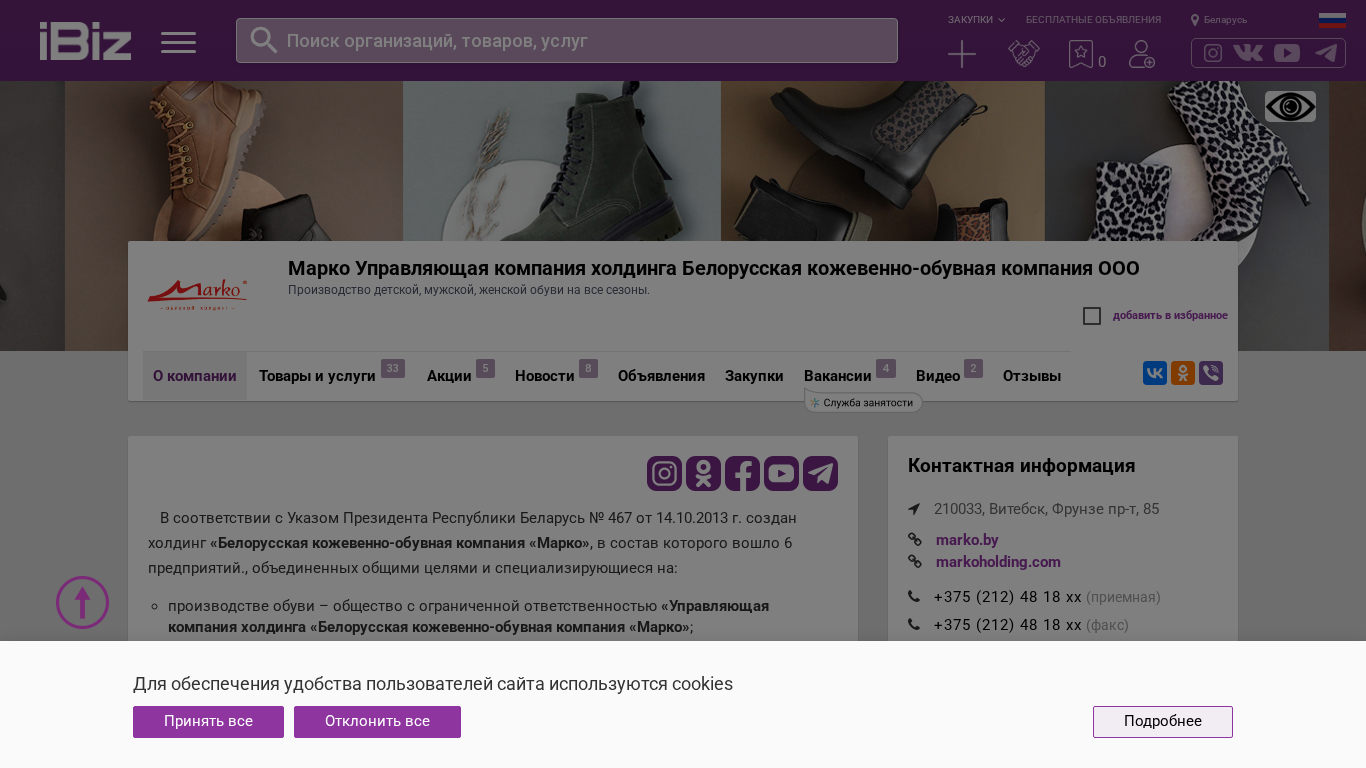Viewport: 1366px width, 768px height.
Task: Visit the markoholding.com website link
Action: pos(998,562)
